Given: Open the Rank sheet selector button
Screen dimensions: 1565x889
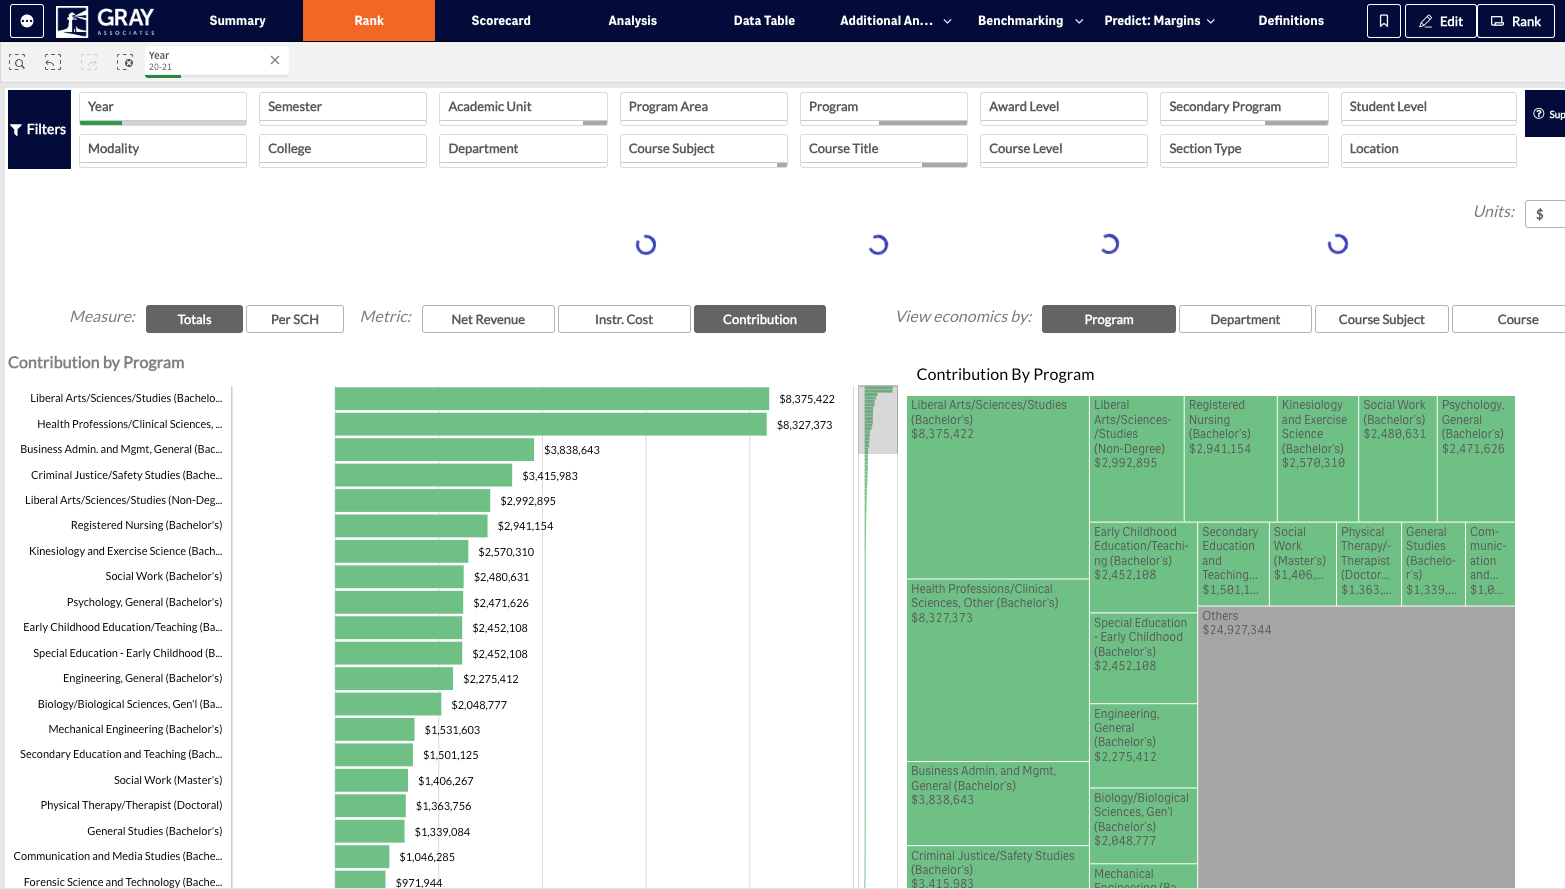Looking at the screenshot, I should tap(1515, 21).
